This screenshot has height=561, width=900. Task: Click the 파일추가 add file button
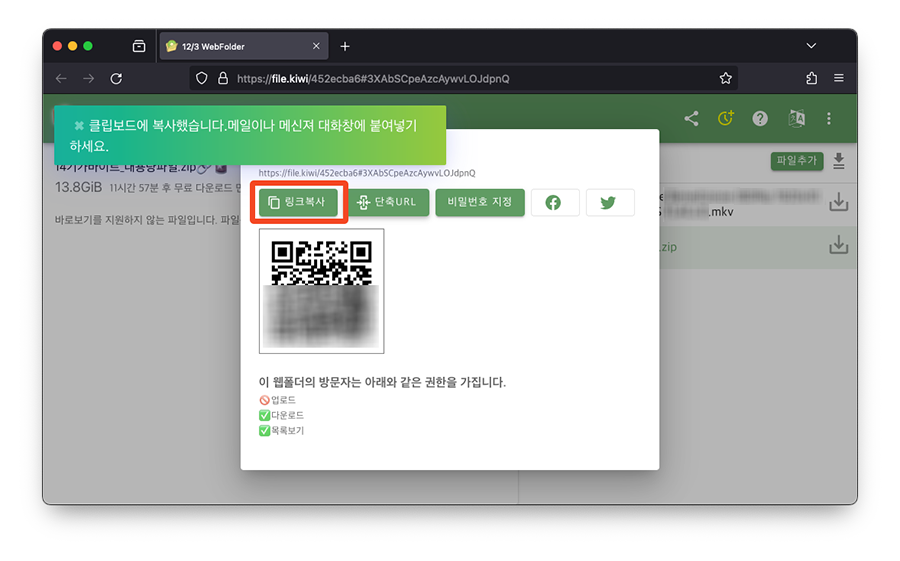click(x=796, y=161)
